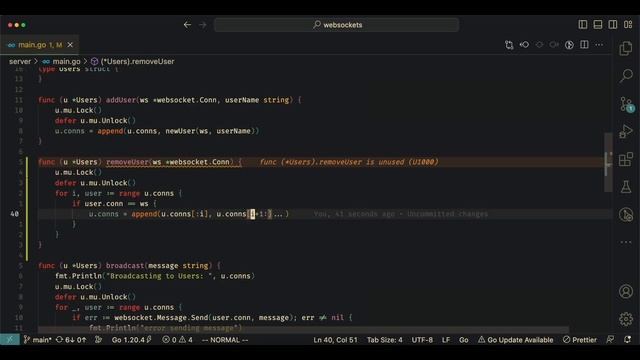Change the LF end-of-line sequence

pos(446,340)
